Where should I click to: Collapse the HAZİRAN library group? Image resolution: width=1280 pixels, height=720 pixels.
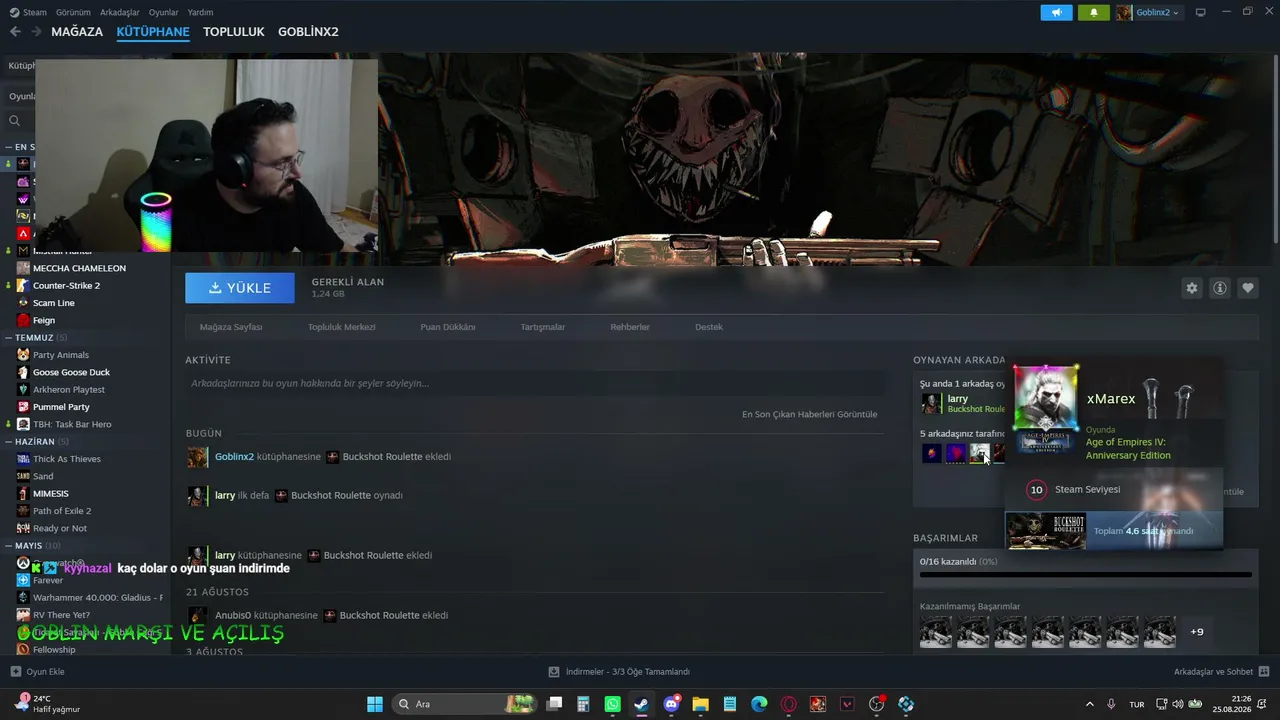coord(9,442)
